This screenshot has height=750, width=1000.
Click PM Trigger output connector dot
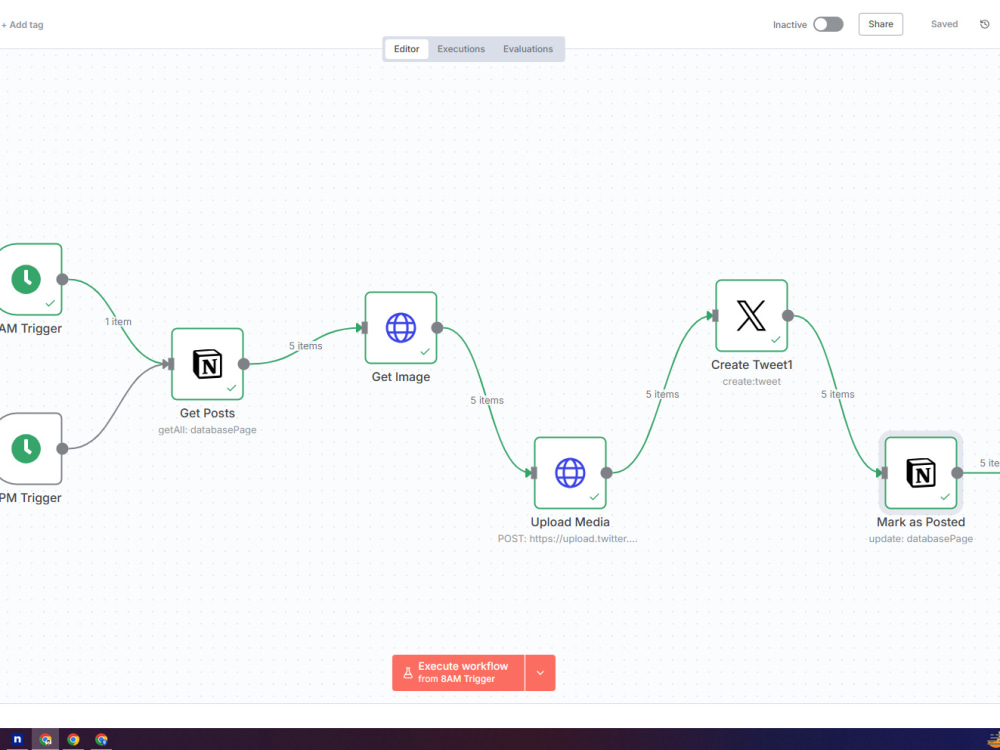[x=62, y=448]
